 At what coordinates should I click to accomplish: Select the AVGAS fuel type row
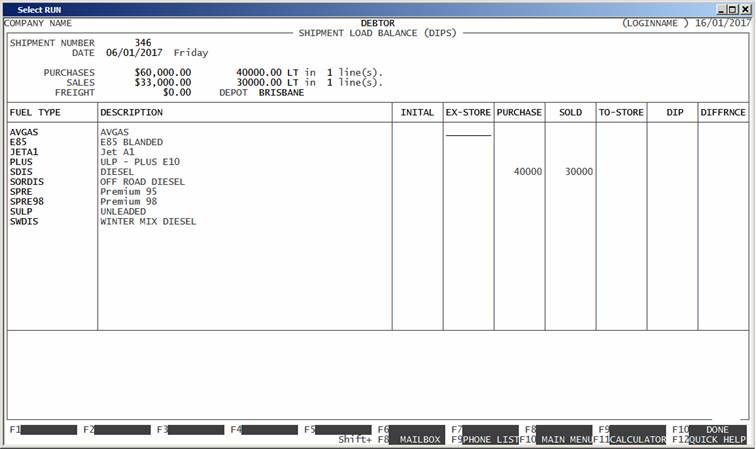(x=24, y=132)
